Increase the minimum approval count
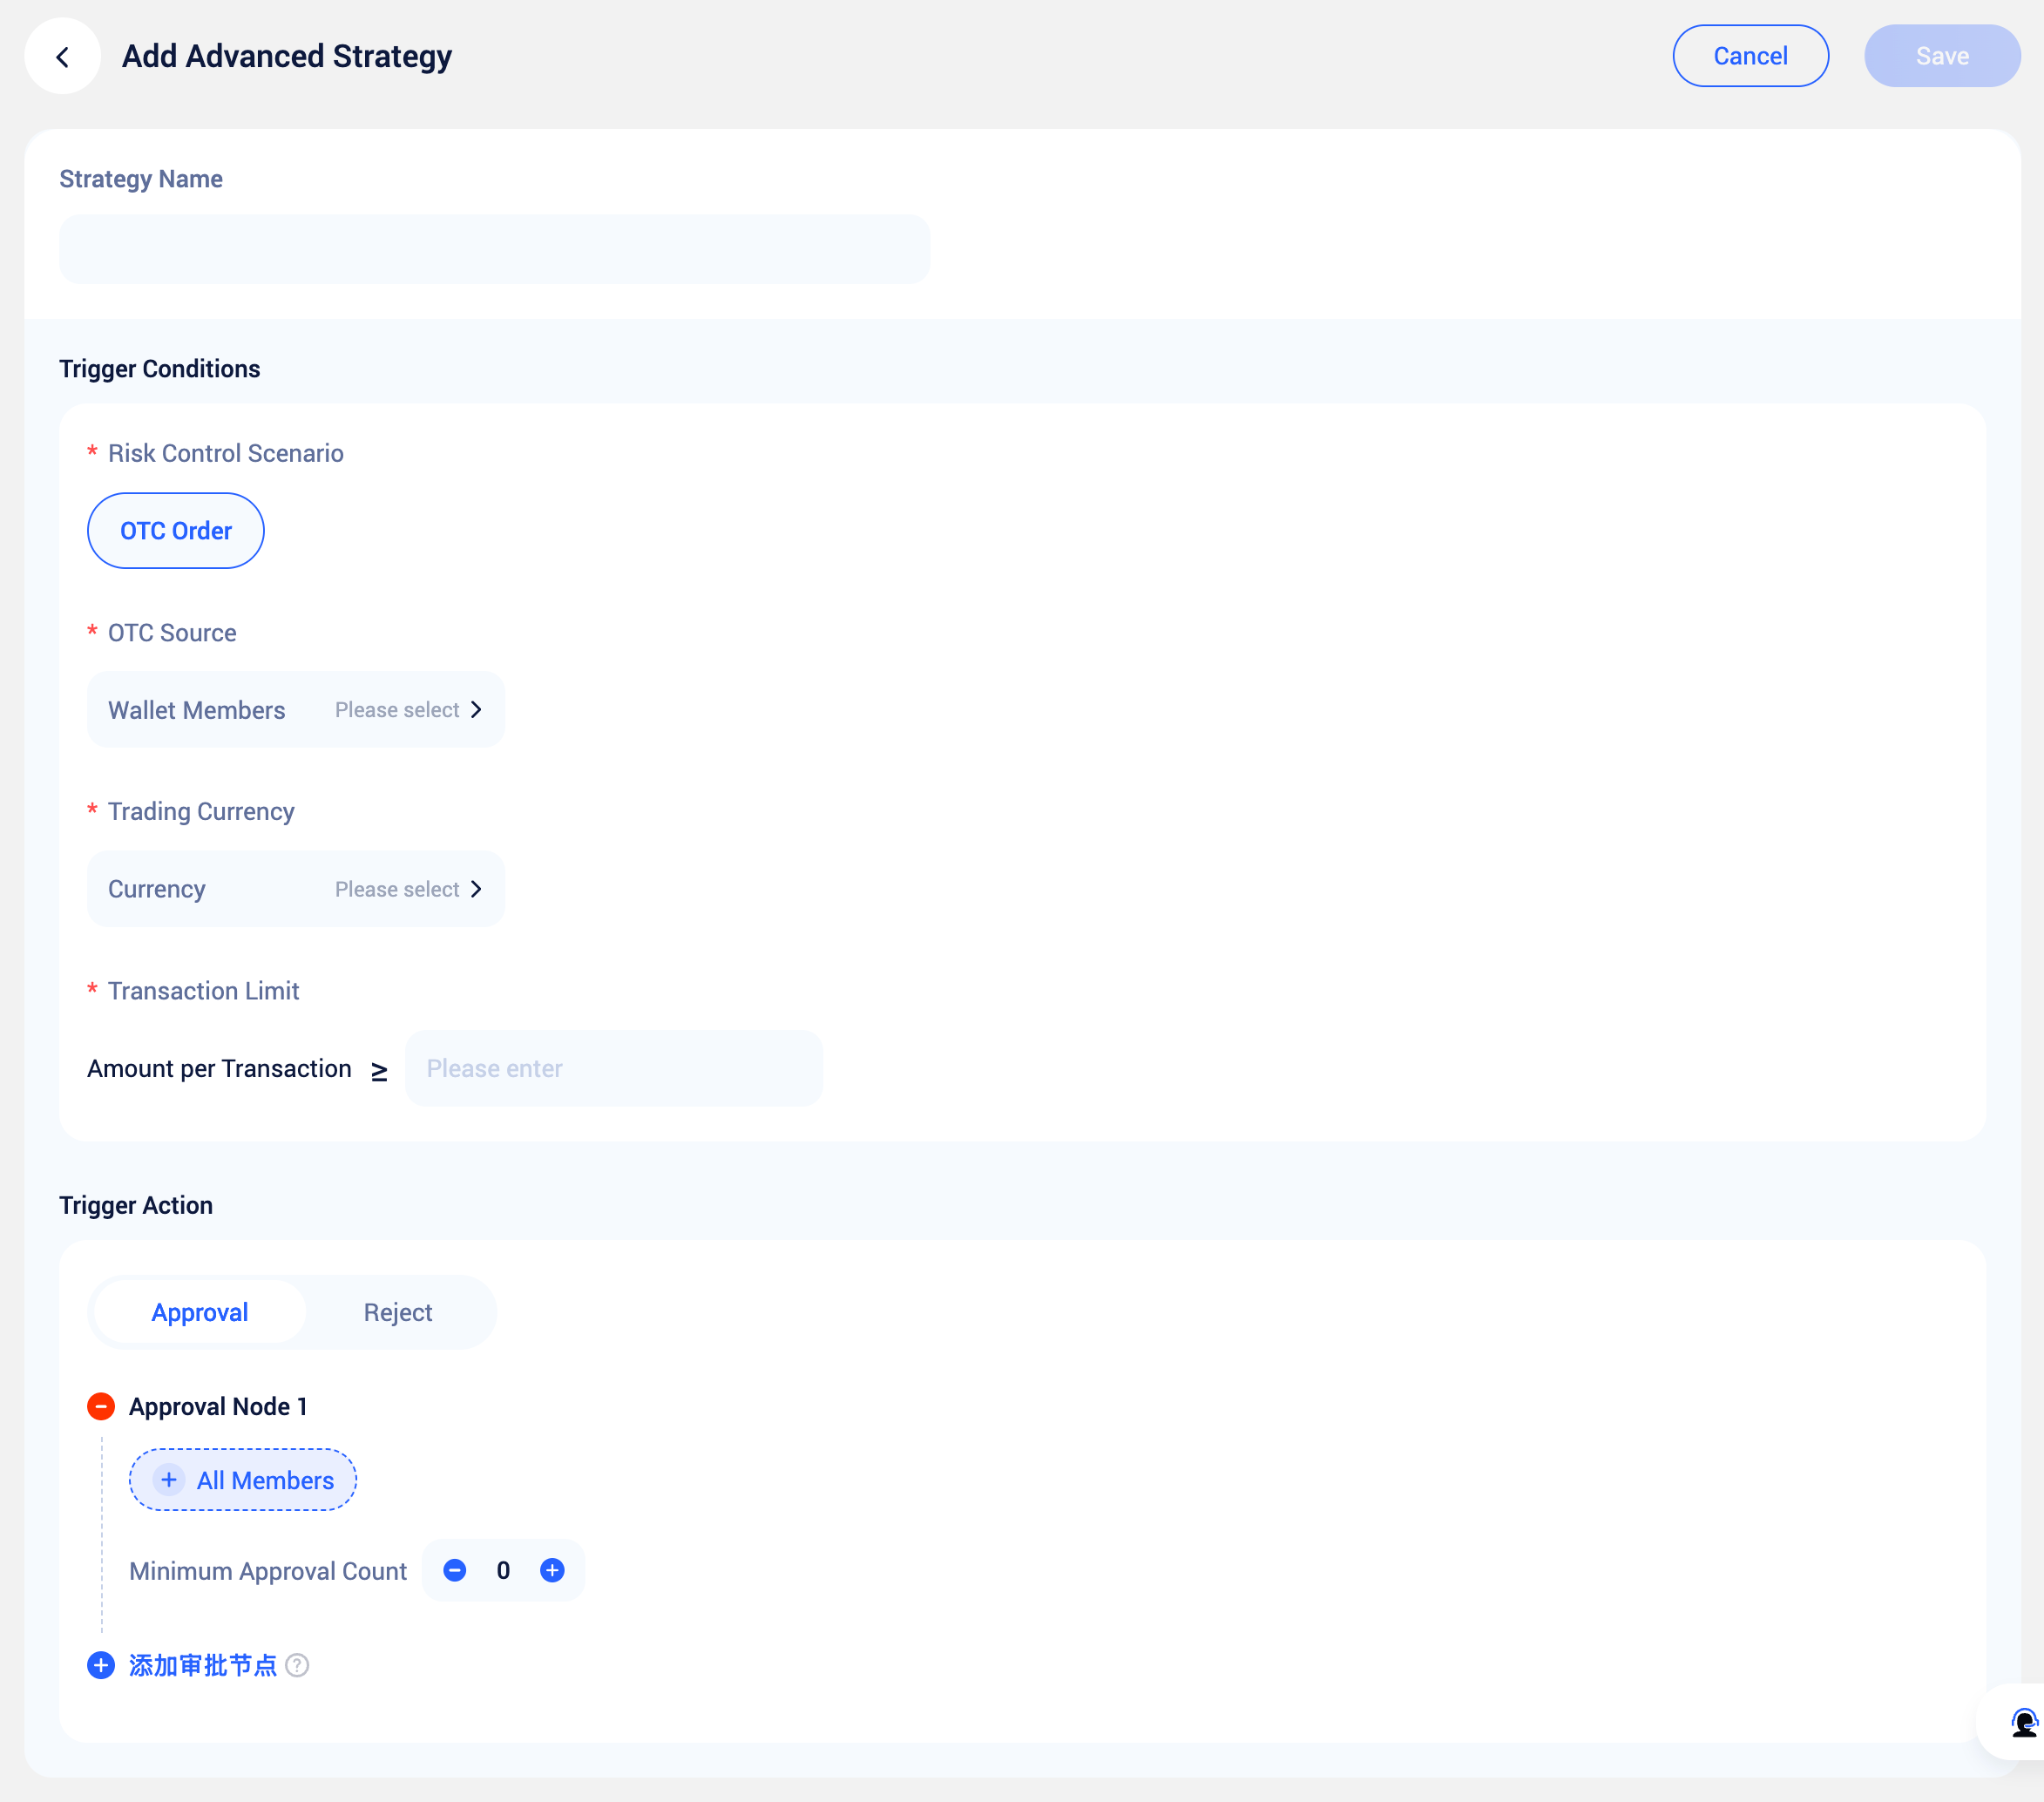This screenshot has width=2044, height=1802. point(552,1570)
